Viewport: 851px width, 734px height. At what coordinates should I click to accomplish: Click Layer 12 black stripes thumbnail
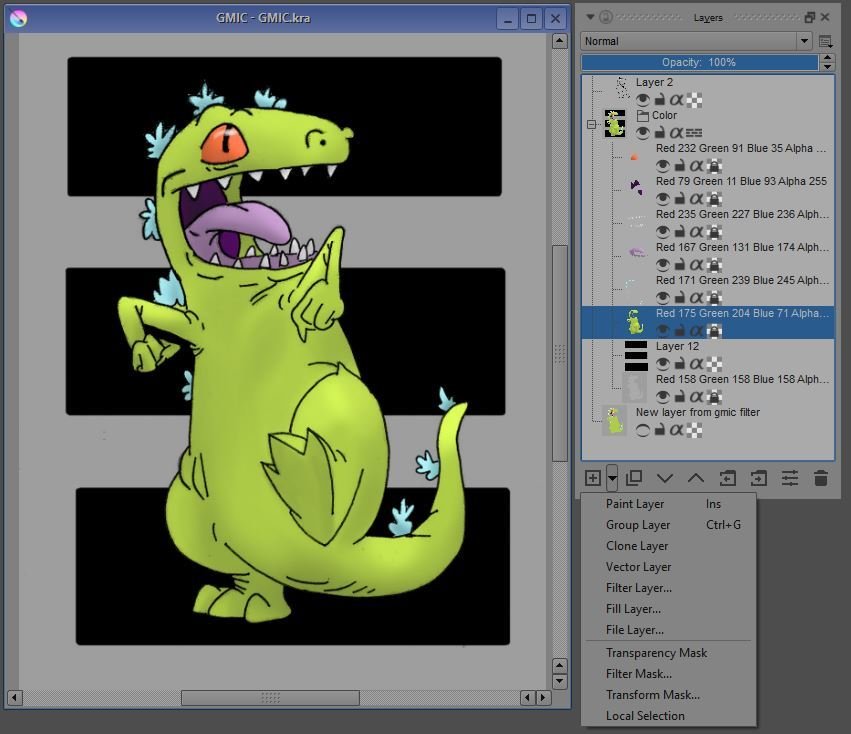636,356
